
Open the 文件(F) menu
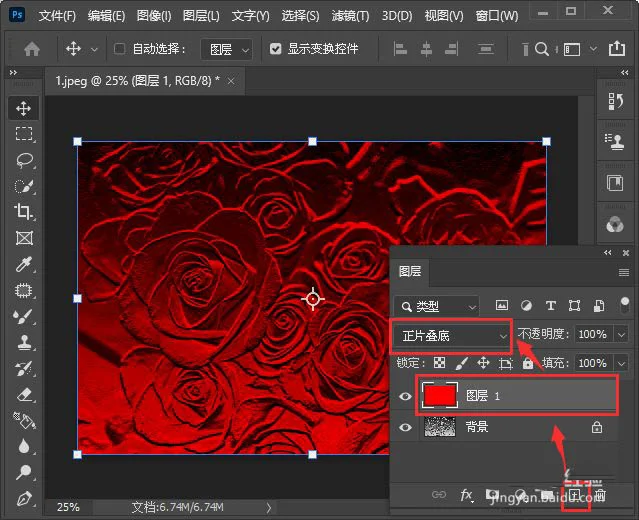click(x=57, y=15)
